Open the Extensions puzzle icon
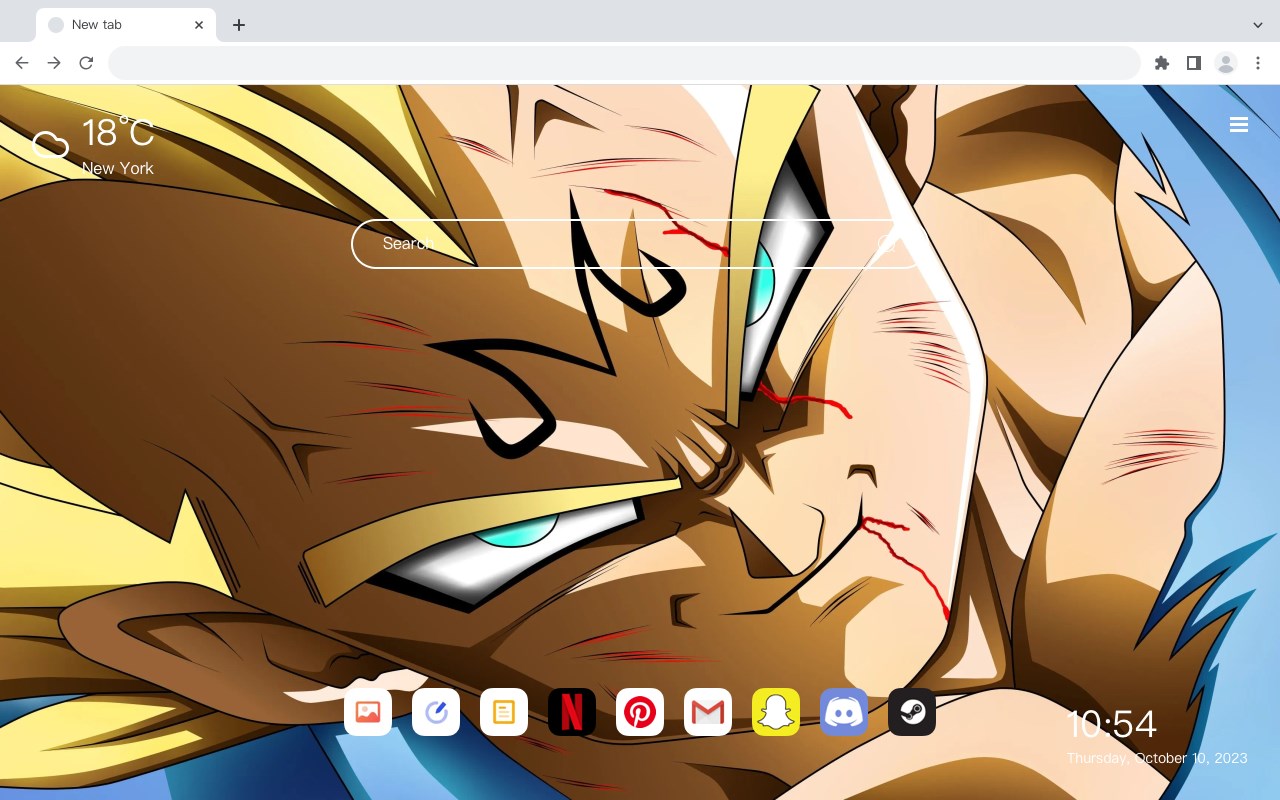1280x800 pixels. pyautogui.click(x=1161, y=63)
